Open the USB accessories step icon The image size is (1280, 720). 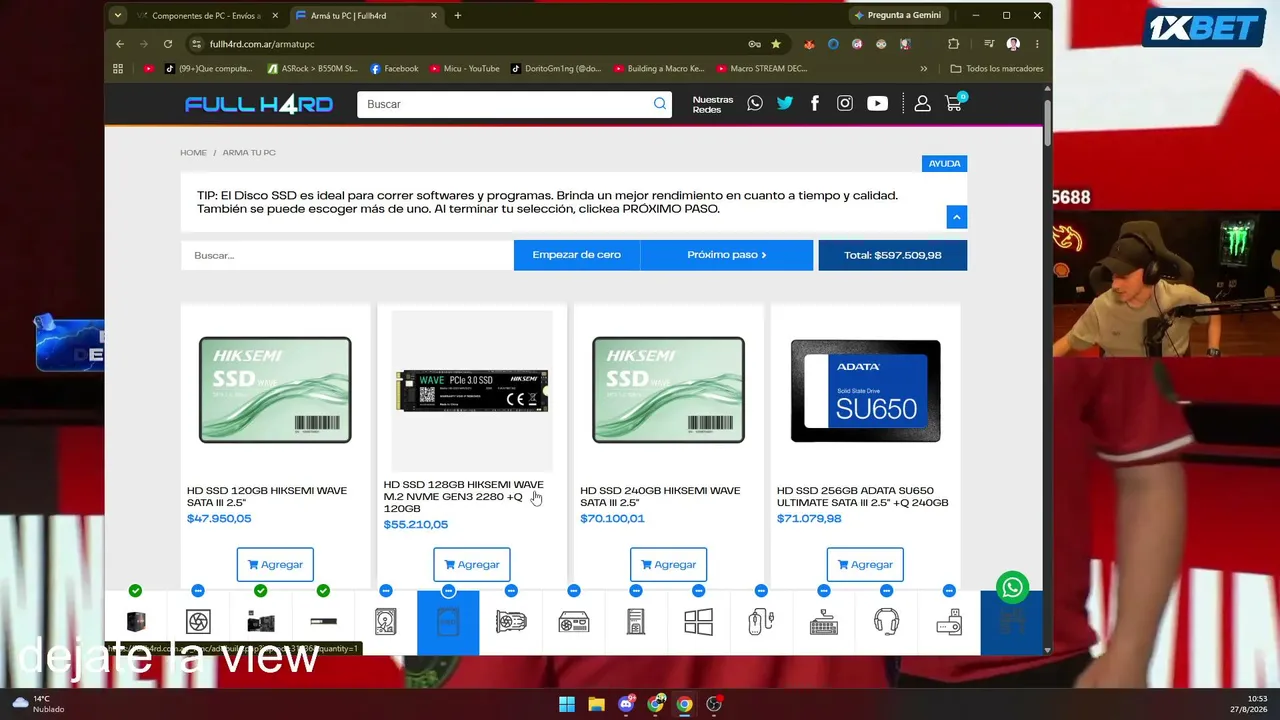[x=949, y=622]
